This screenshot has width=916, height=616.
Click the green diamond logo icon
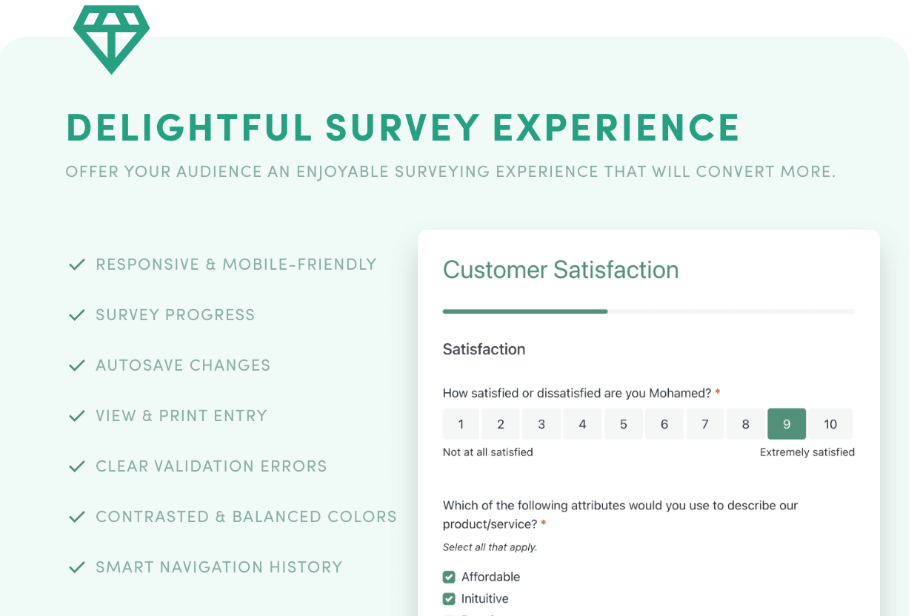111,37
